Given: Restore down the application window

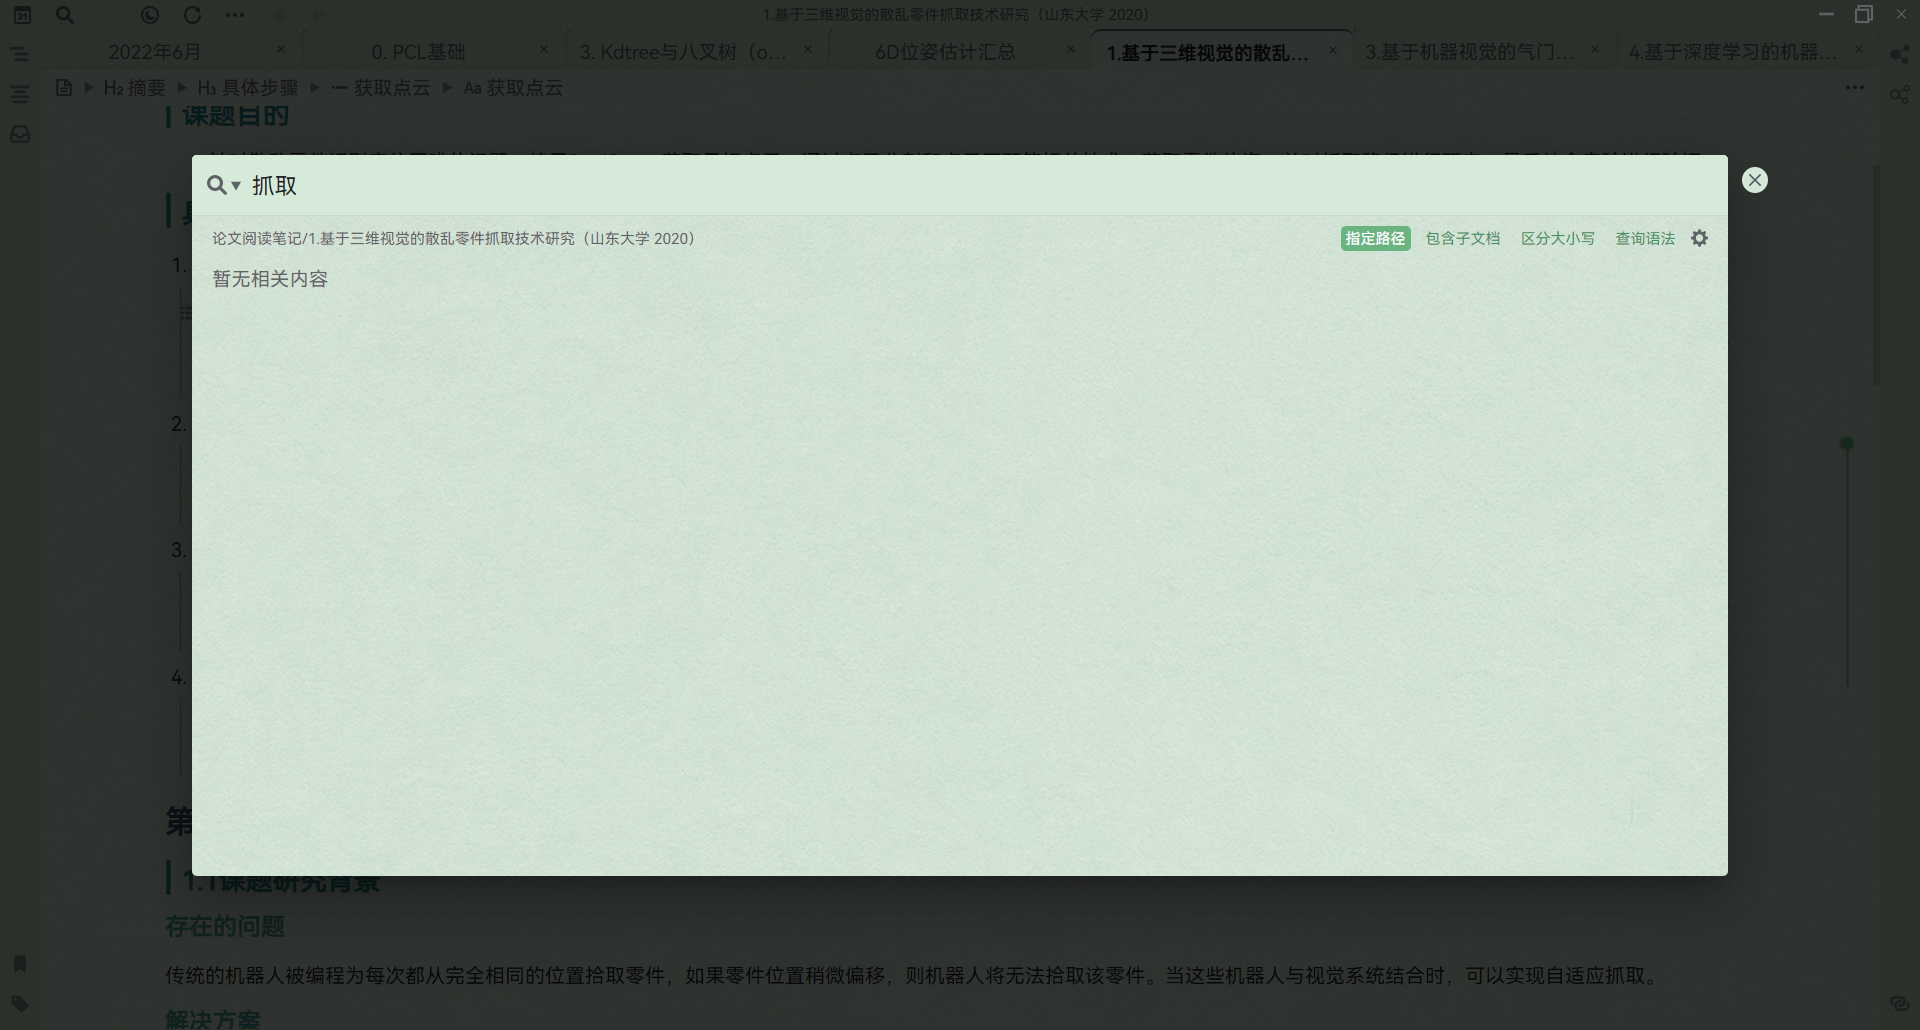Looking at the screenshot, I should (1864, 15).
